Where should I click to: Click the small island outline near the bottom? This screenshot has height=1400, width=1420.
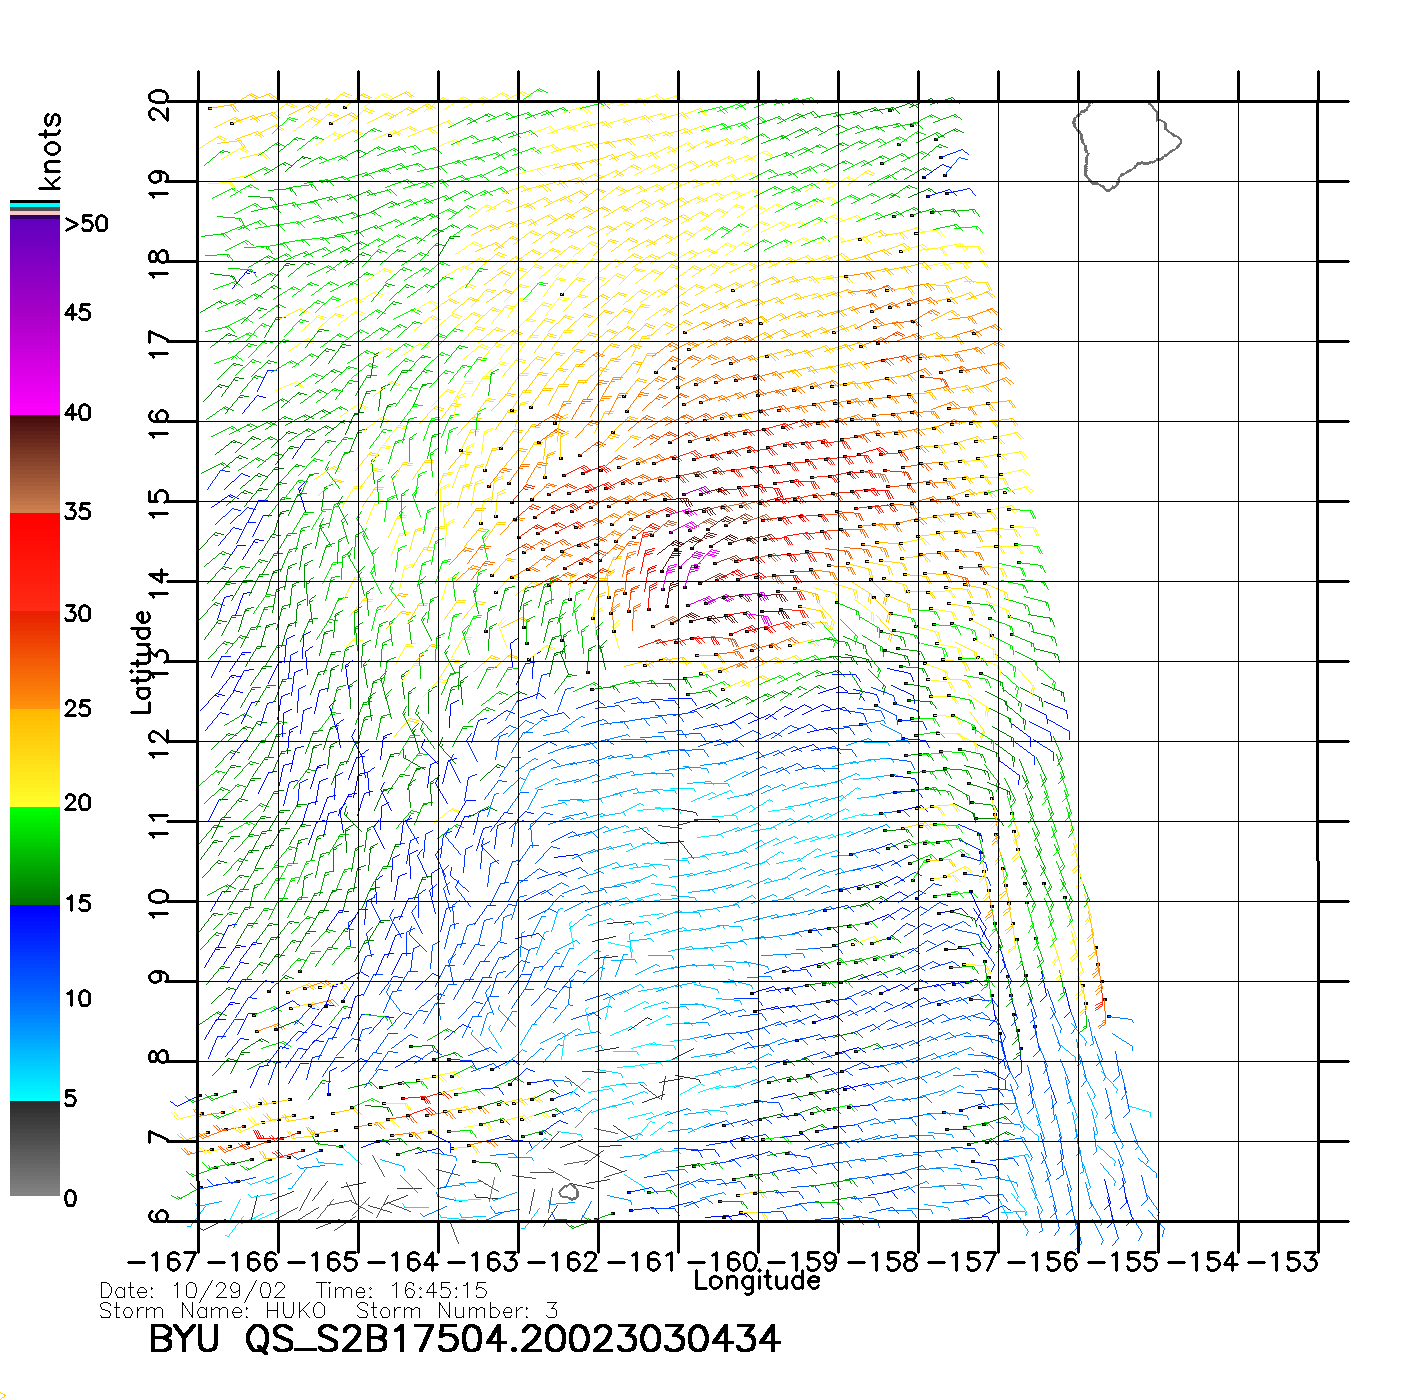pos(569,1192)
